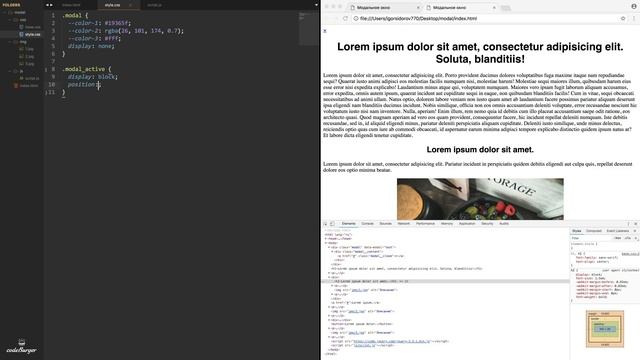The image size is (640, 360).
Task: Open the Network tab in DevTools
Action: pos(404,224)
